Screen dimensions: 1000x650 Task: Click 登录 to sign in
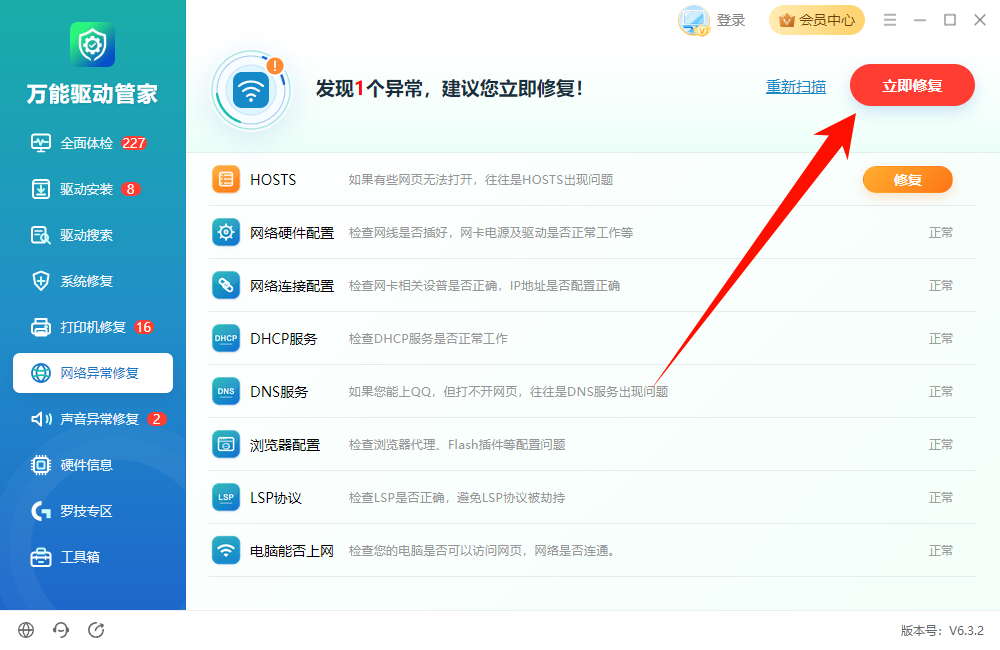coord(731,20)
